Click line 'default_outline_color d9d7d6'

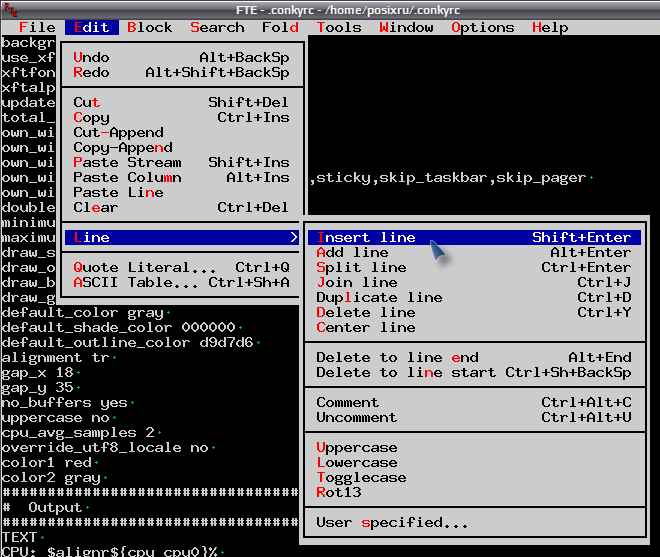(x=128, y=343)
